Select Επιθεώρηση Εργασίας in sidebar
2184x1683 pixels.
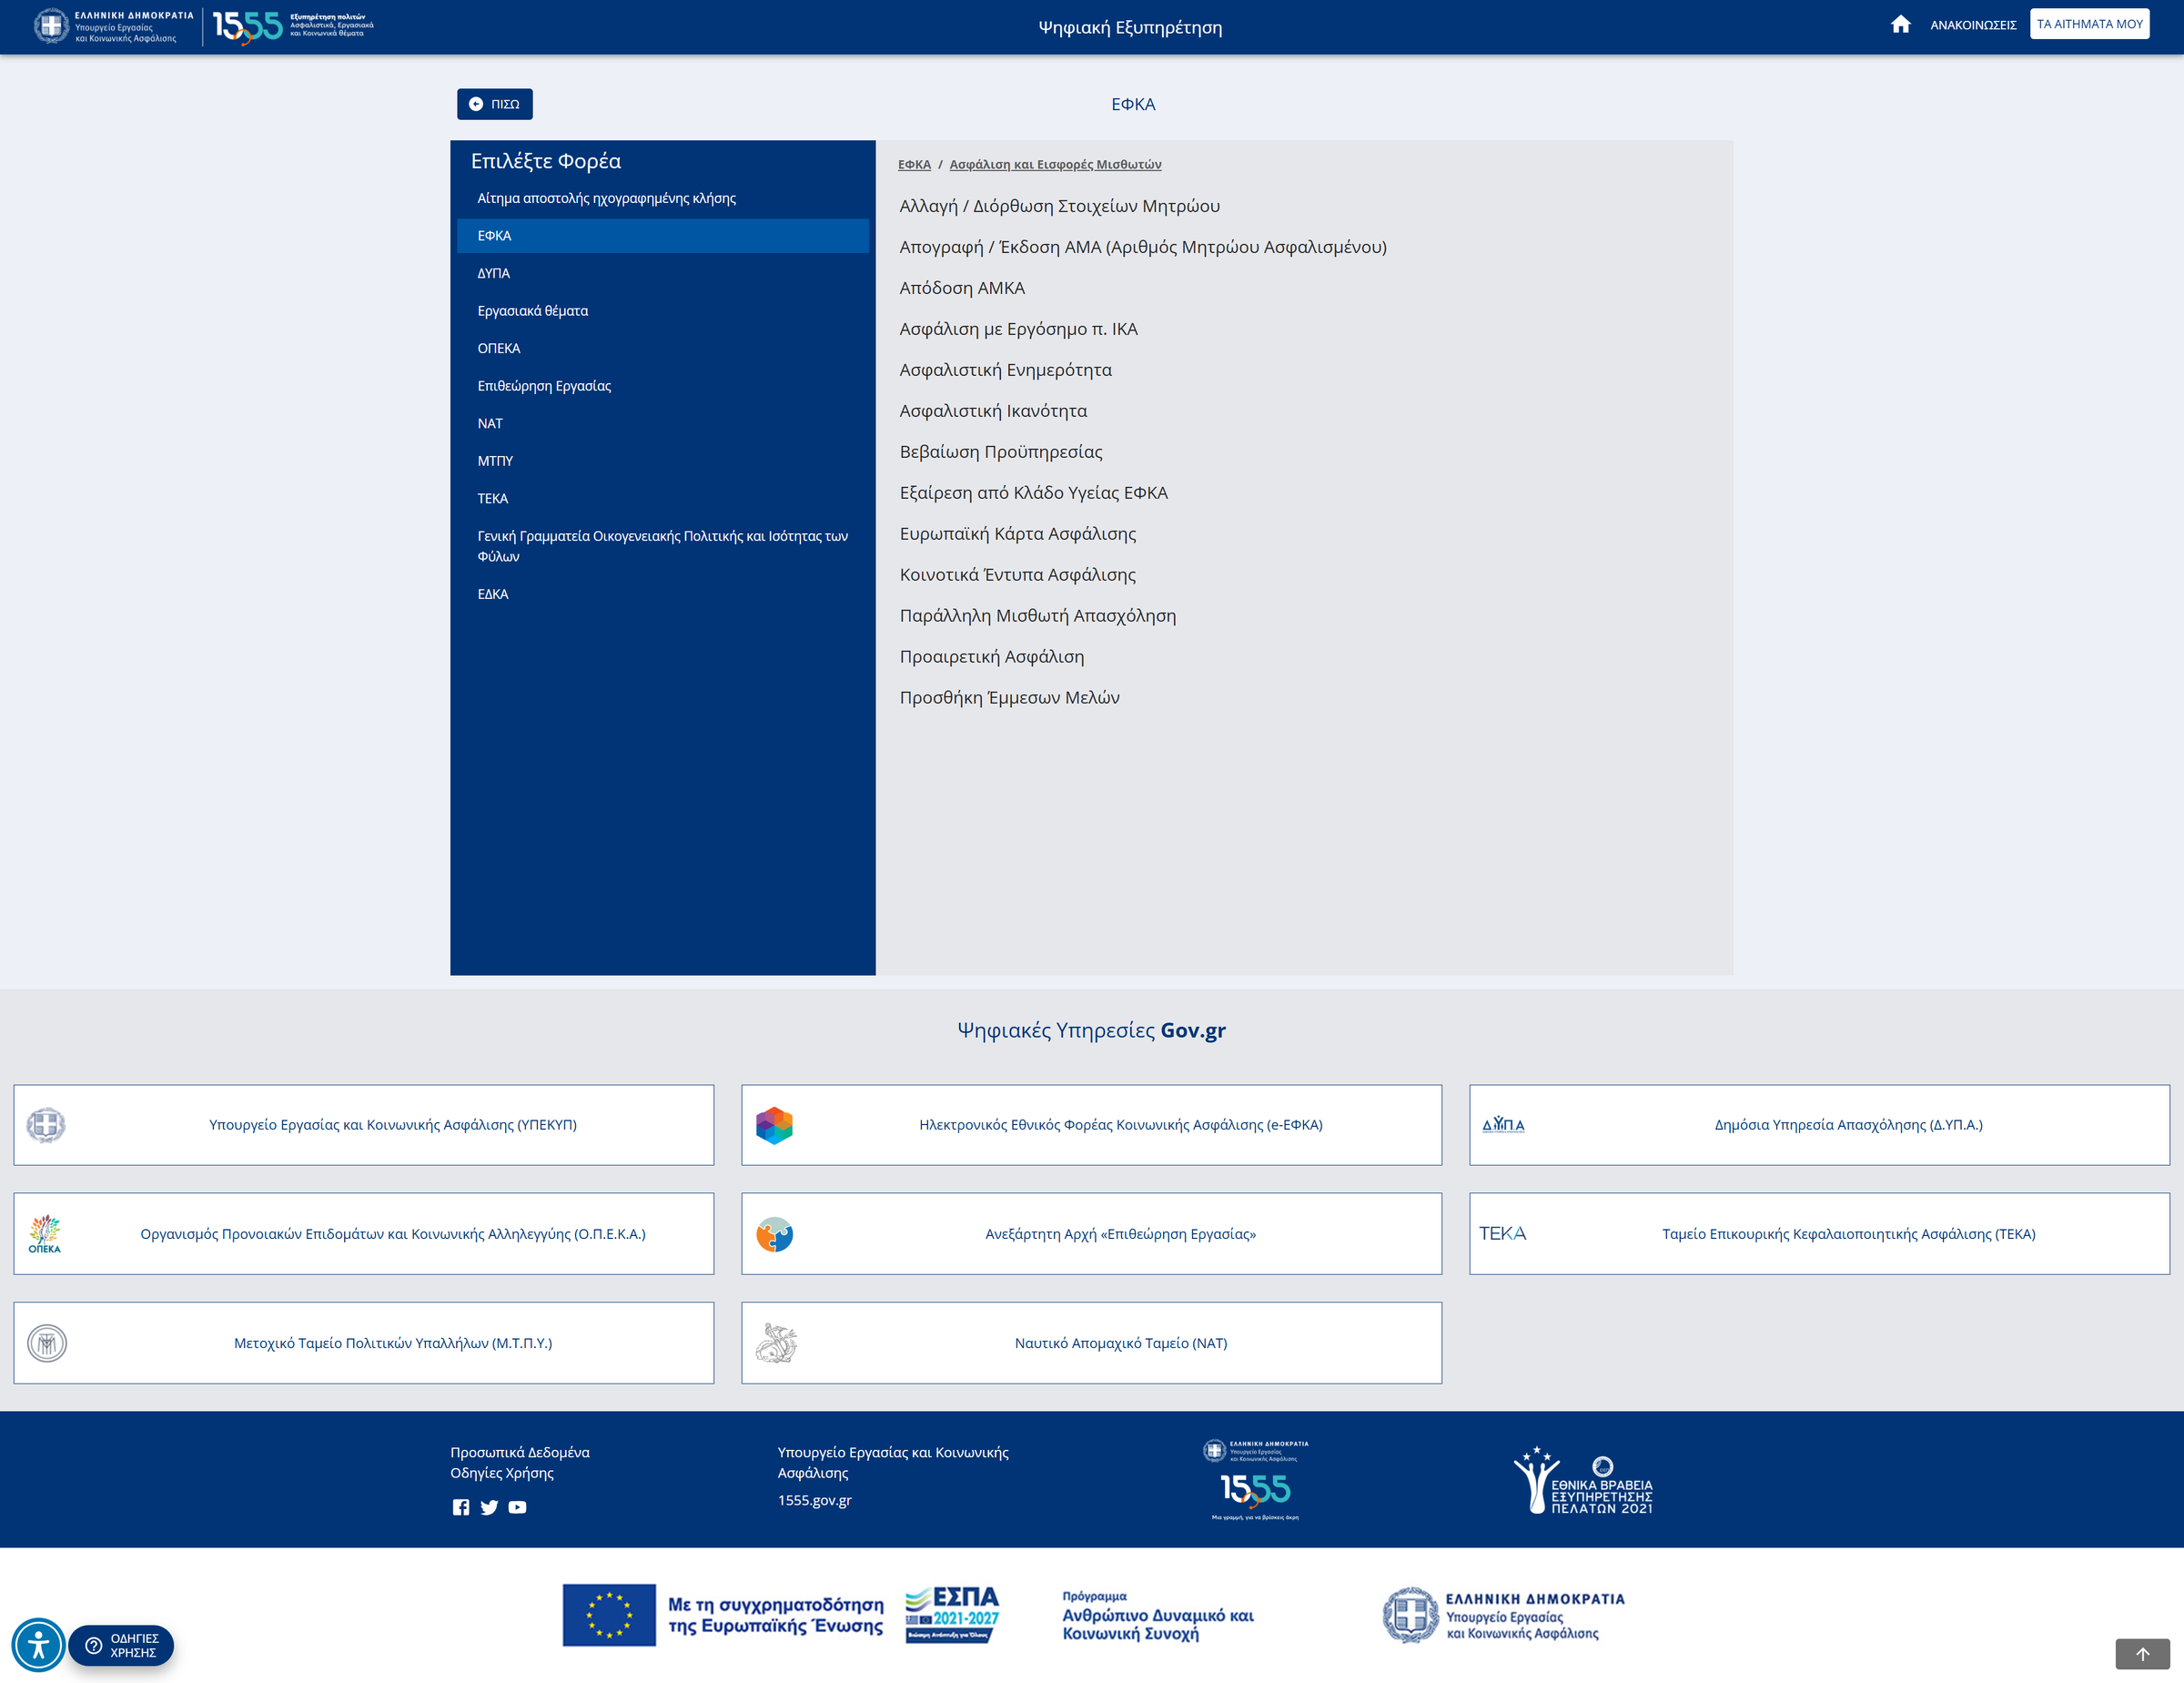(x=662, y=386)
